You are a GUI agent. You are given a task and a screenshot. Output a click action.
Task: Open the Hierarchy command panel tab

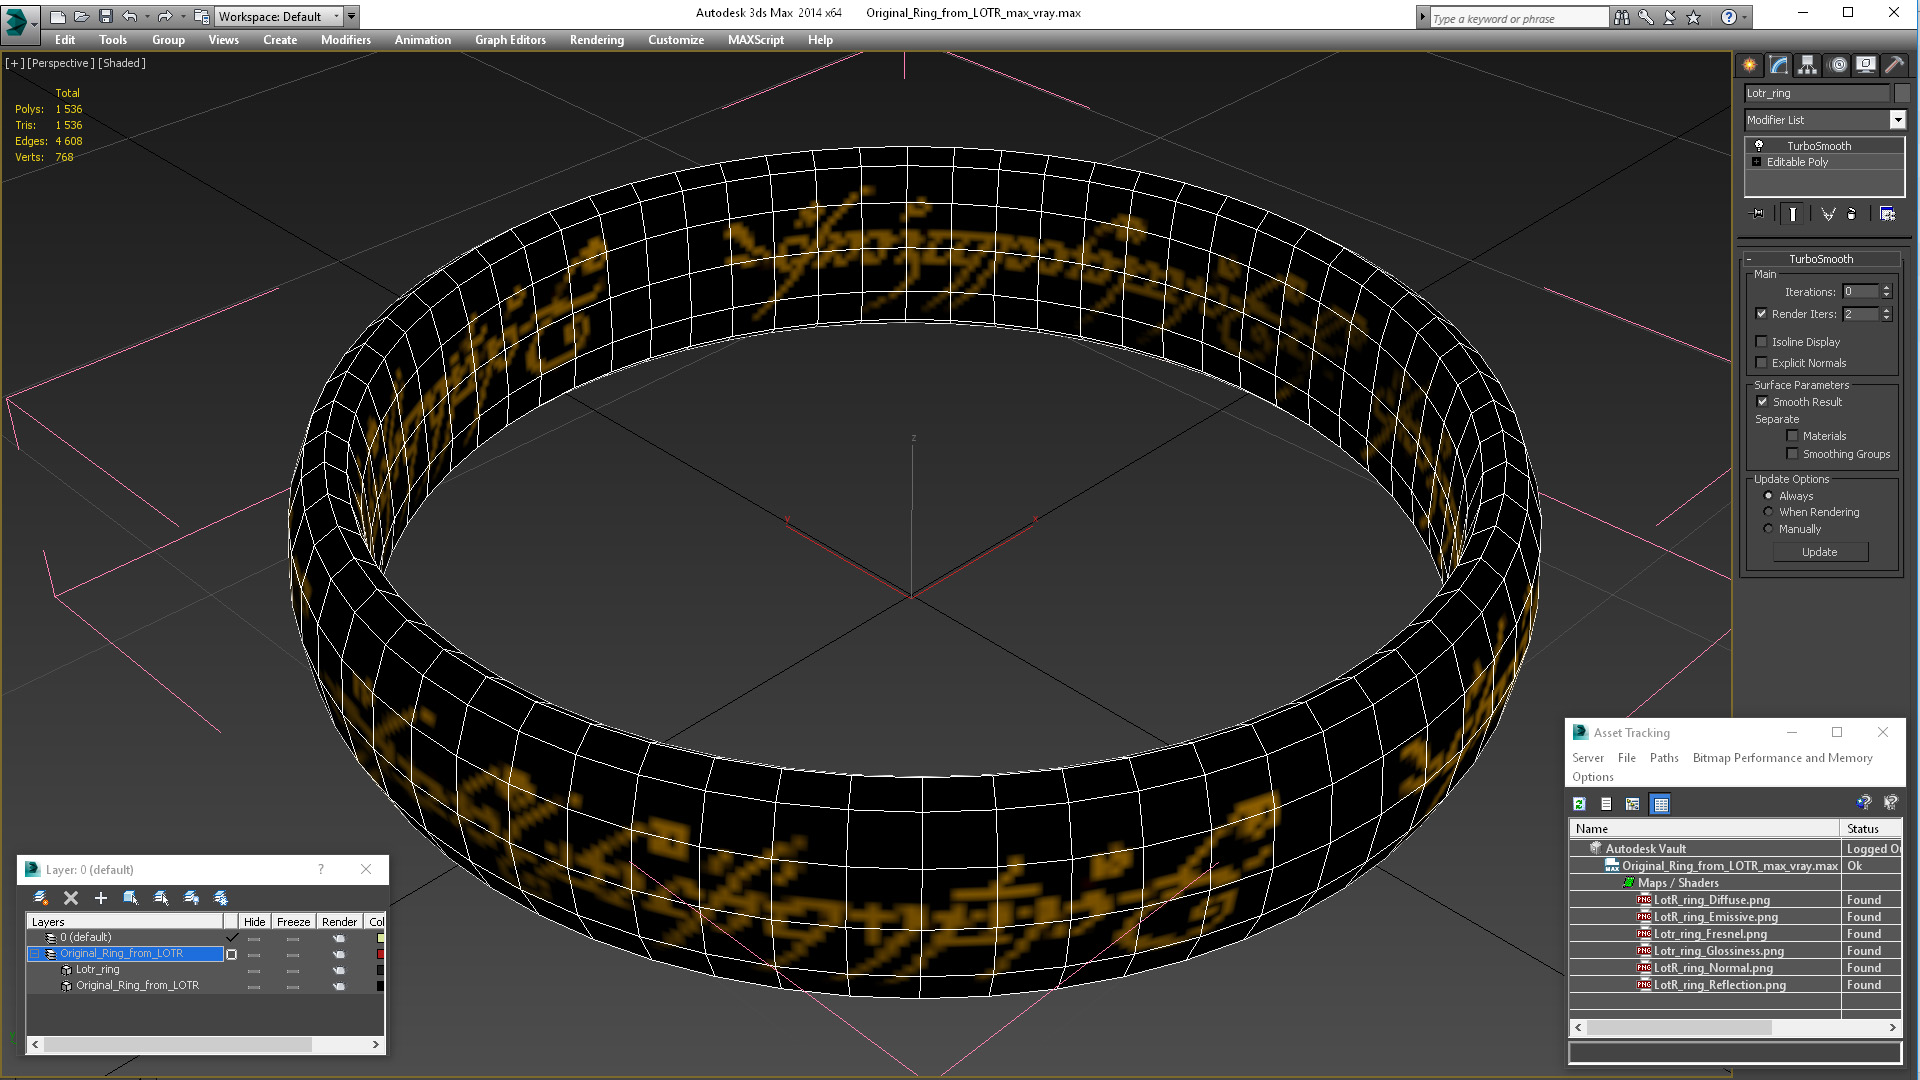tap(1808, 65)
